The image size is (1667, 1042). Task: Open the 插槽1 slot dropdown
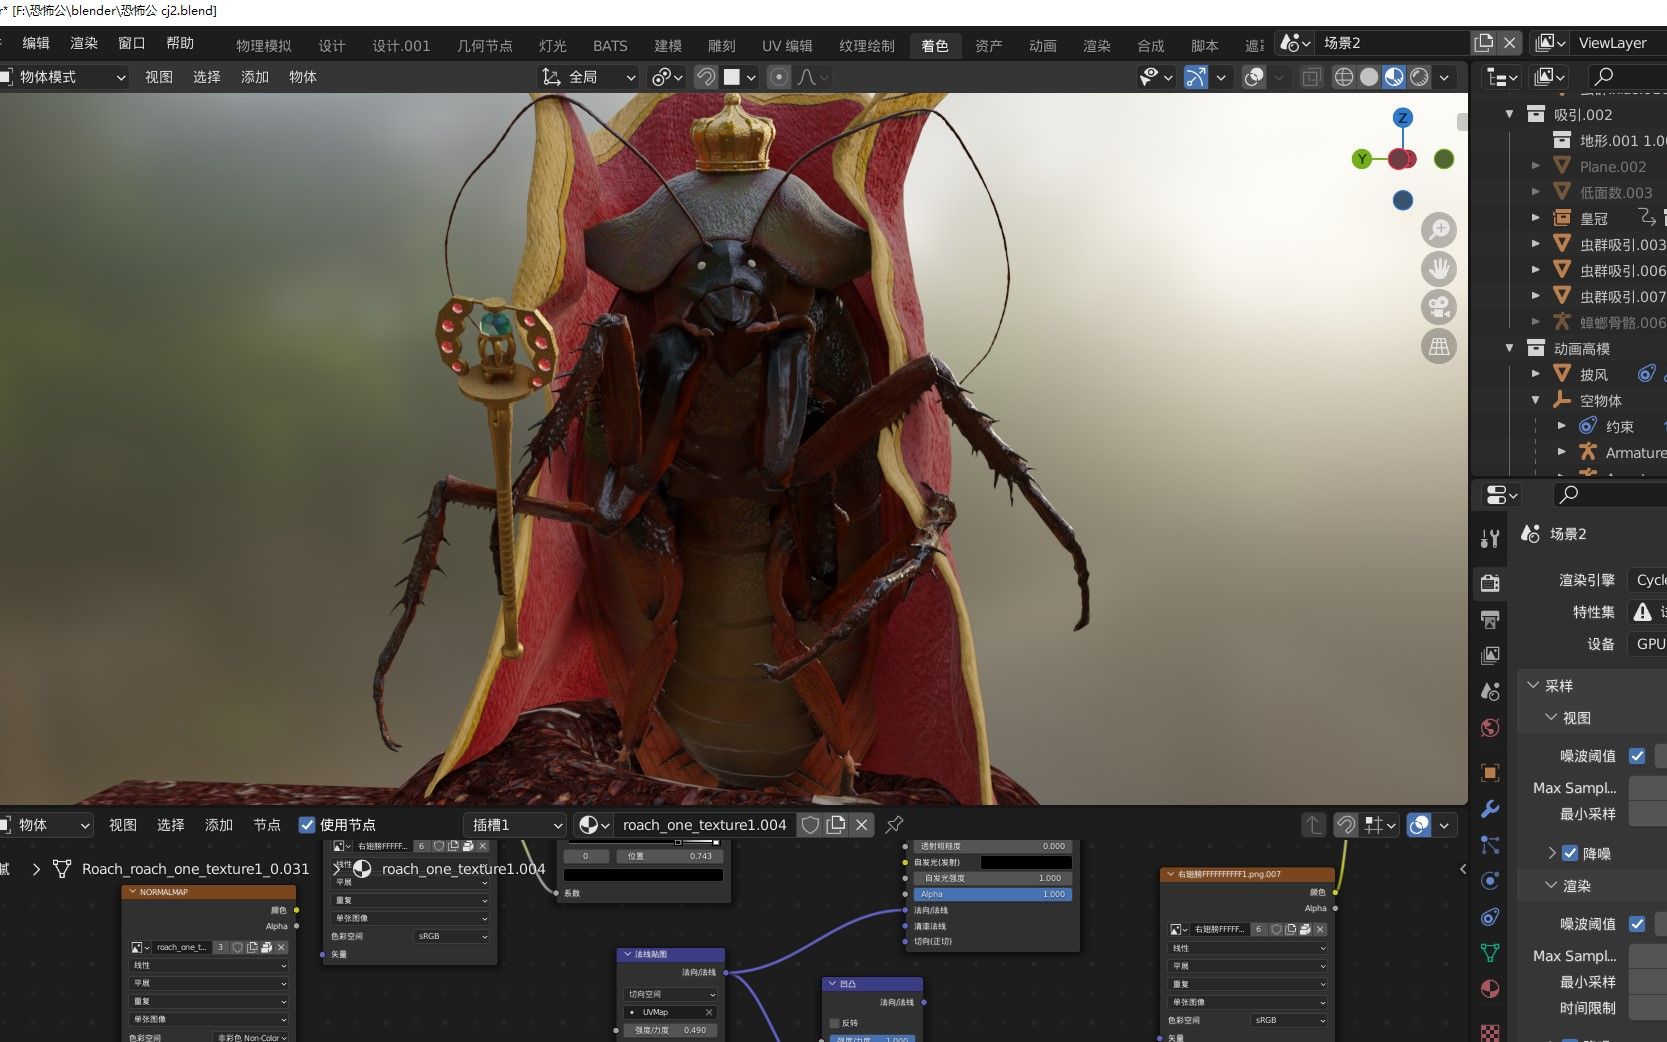point(516,824)
